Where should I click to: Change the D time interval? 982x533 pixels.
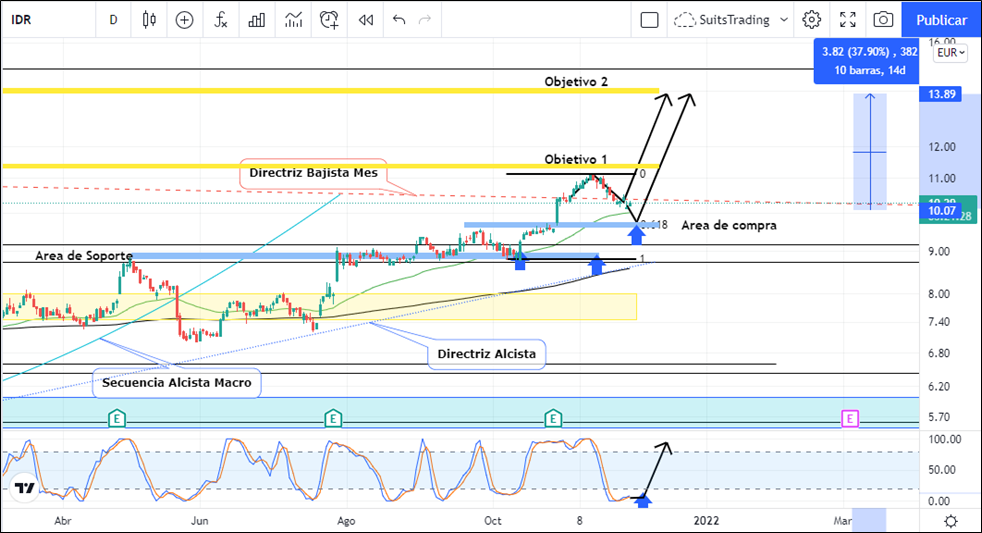coord(113,19)
